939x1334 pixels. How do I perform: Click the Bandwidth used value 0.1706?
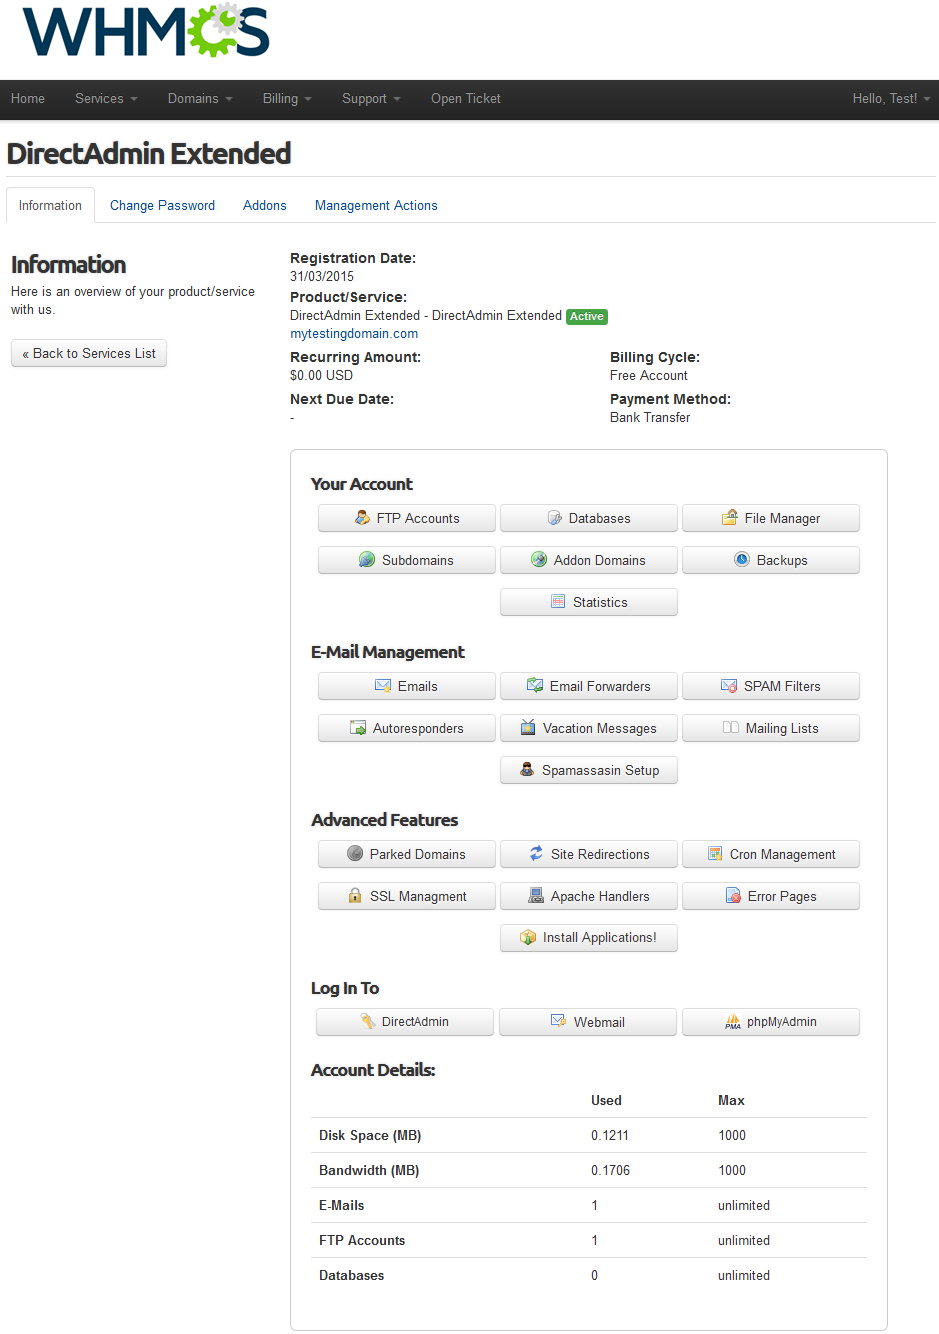pos(610,1170)
